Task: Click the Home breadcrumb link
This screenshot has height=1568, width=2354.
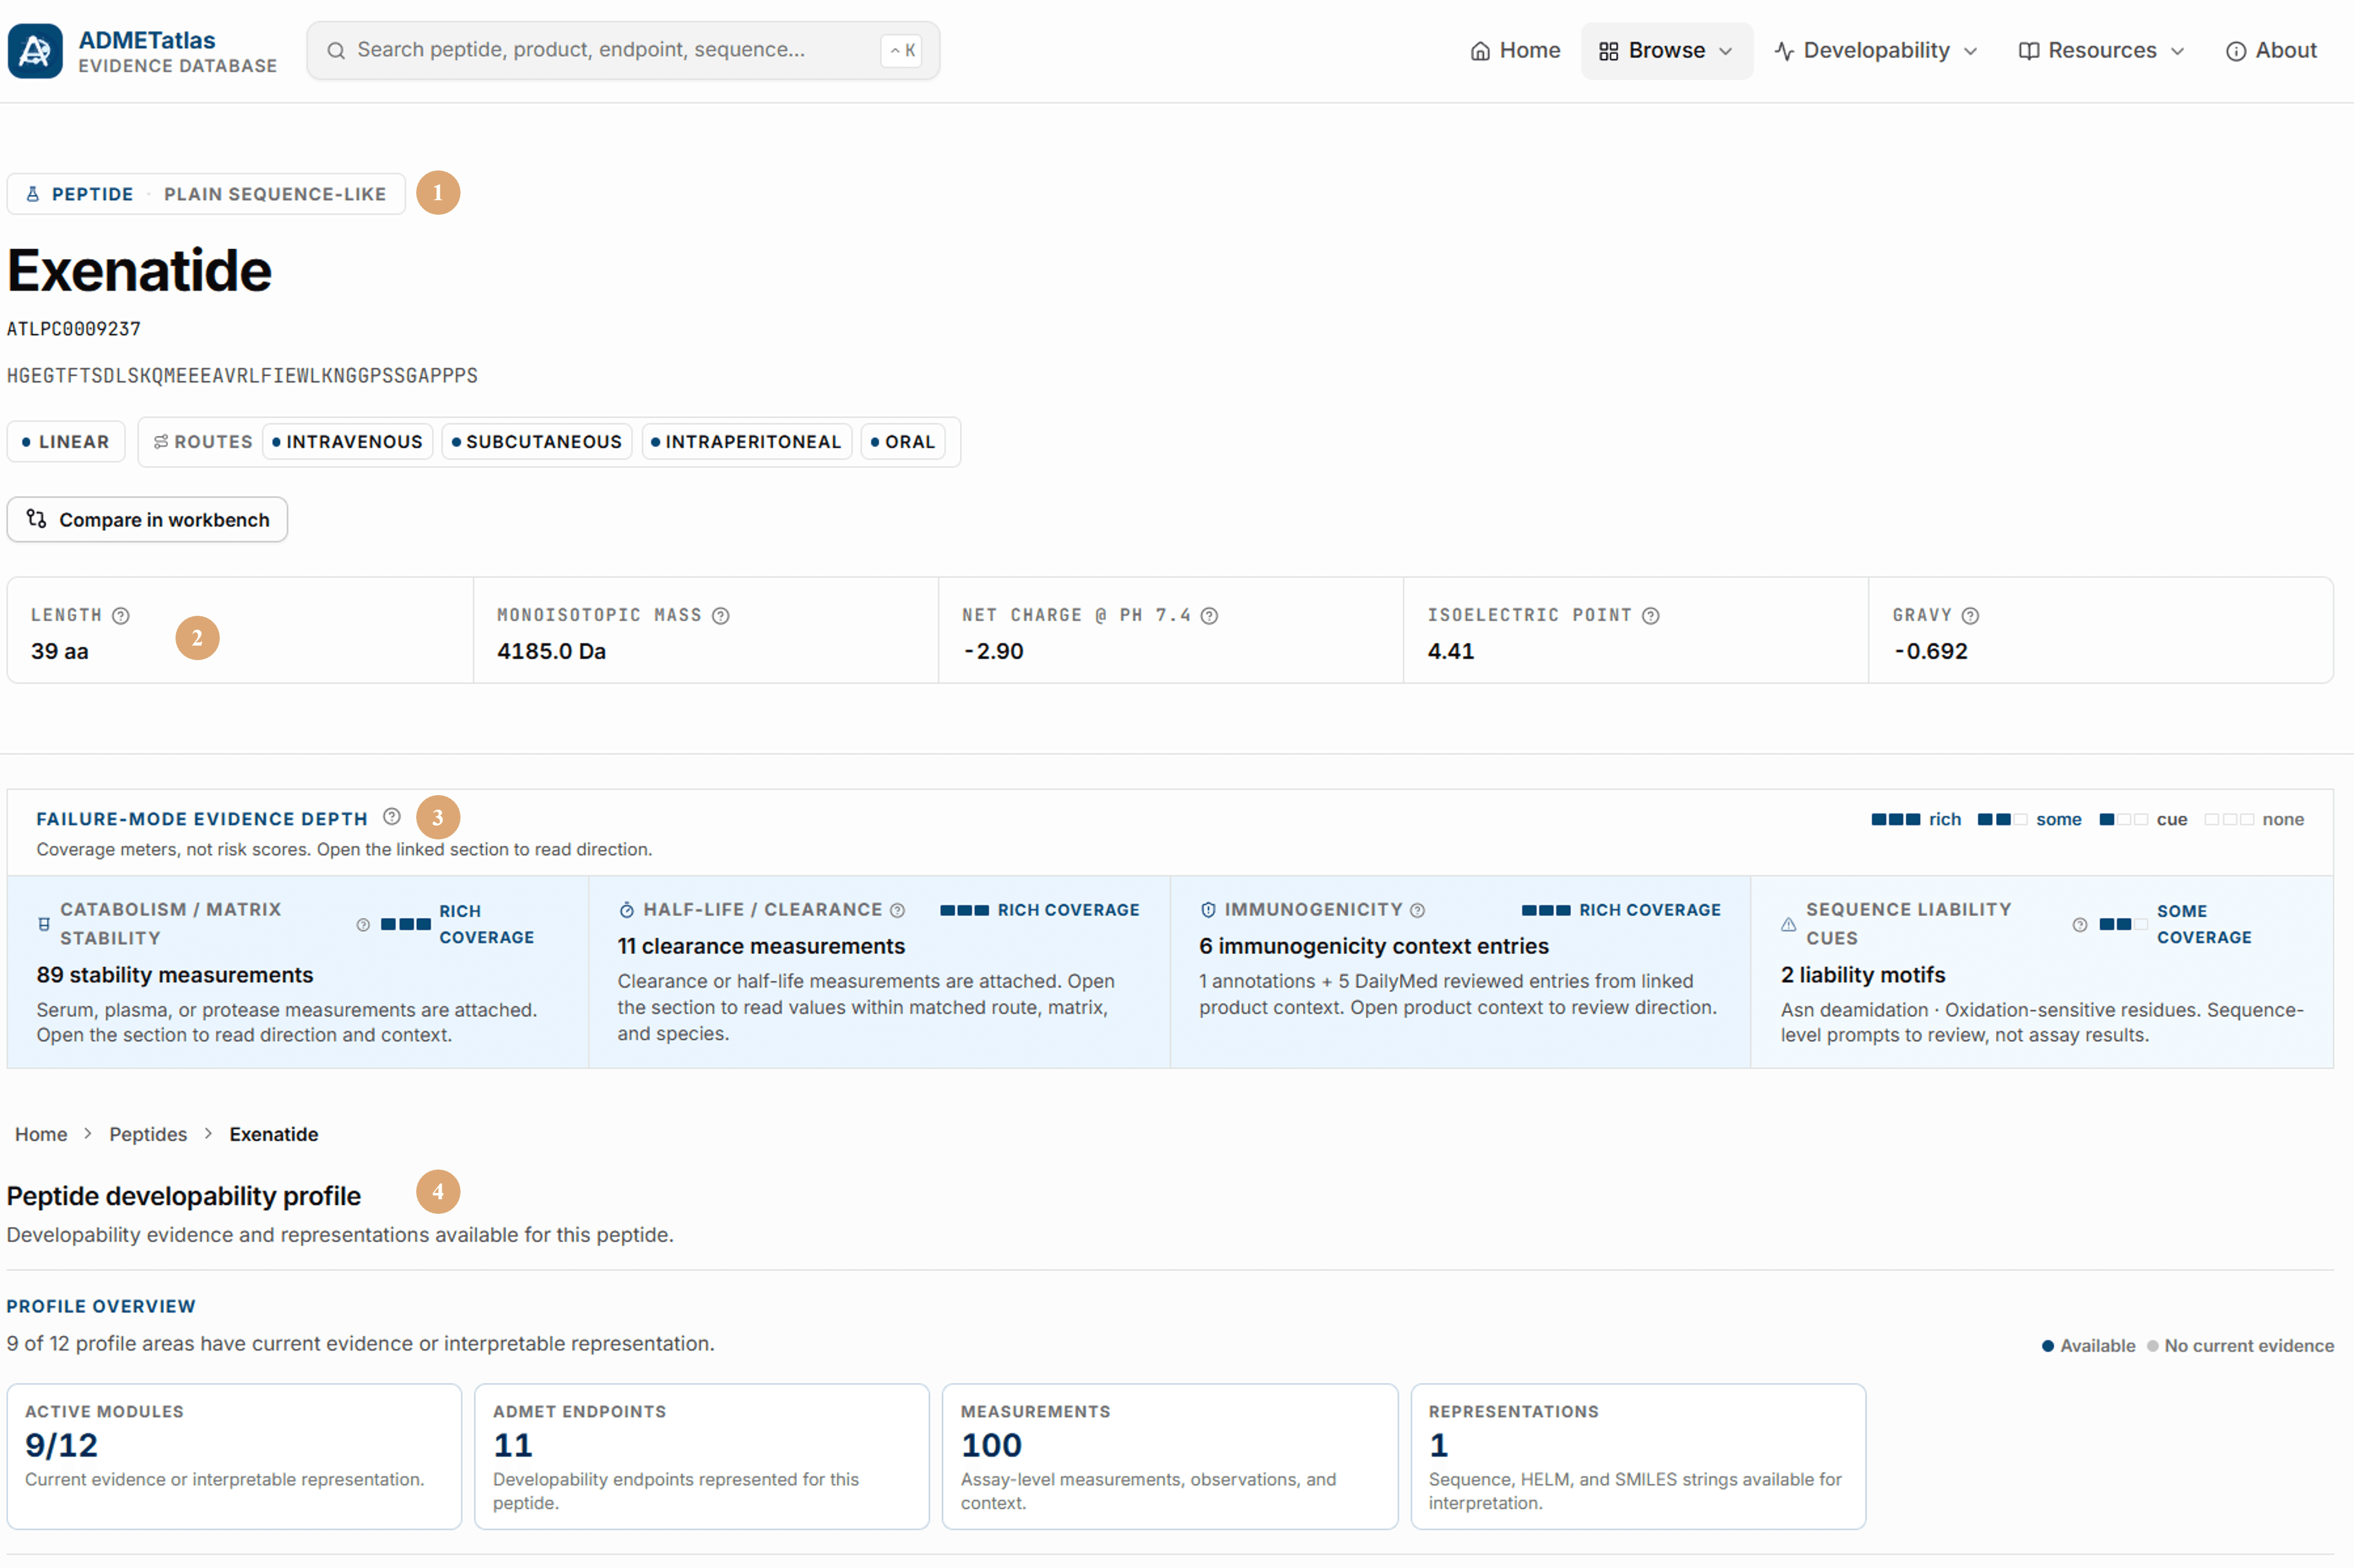Action: coord(41,1134)
